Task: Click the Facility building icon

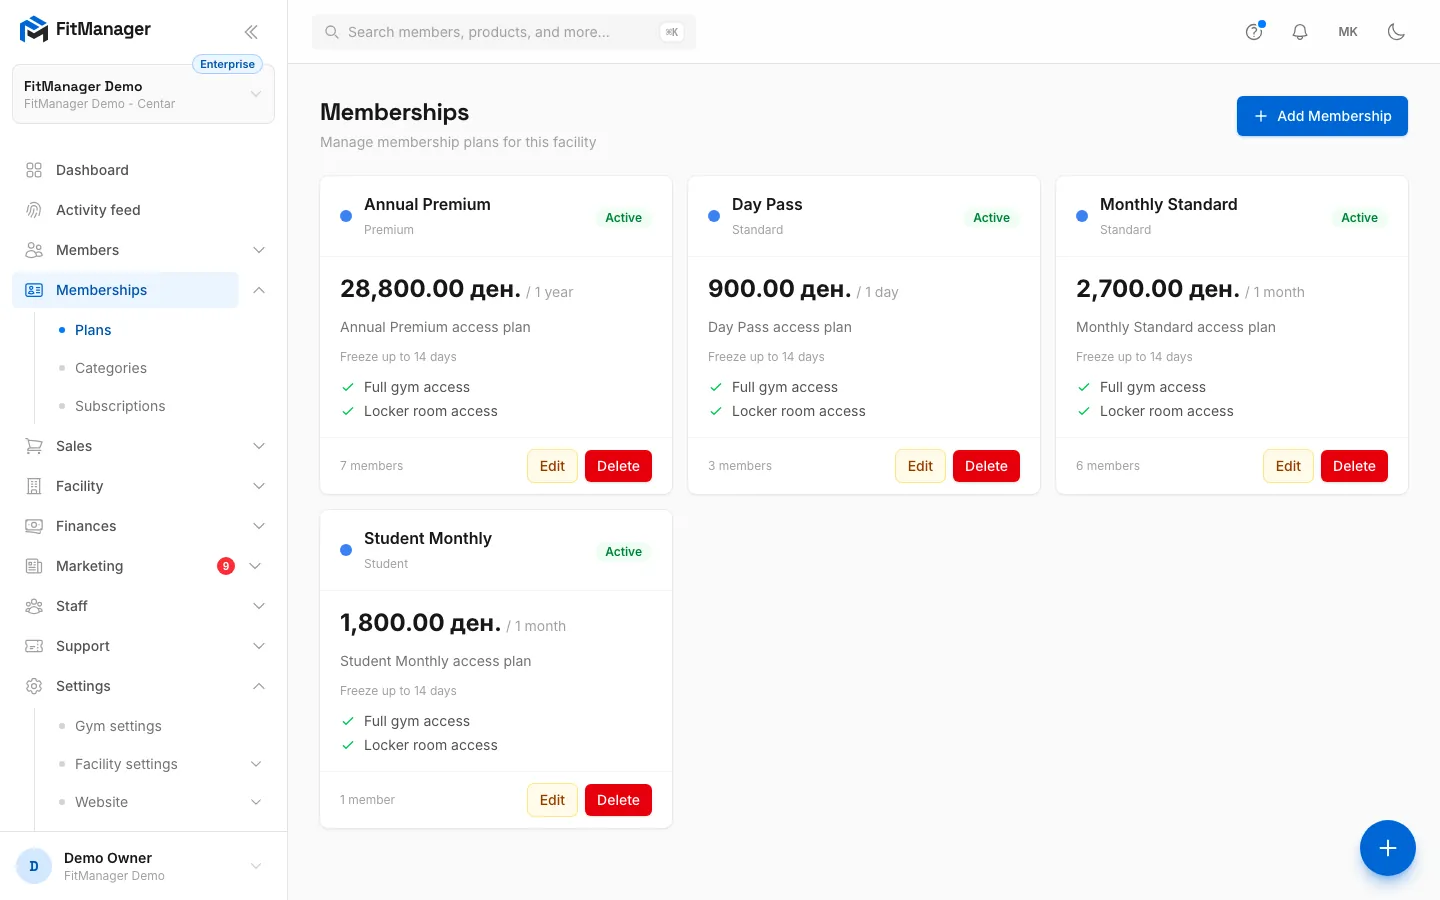Action: coord(34,486)
